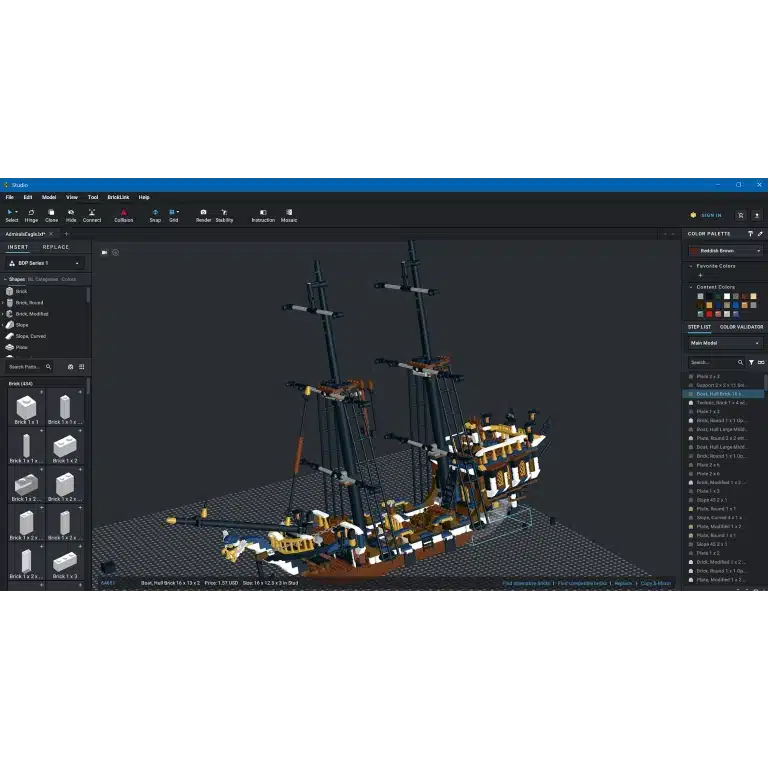Click the Hide tool

[x=71, y=216]
